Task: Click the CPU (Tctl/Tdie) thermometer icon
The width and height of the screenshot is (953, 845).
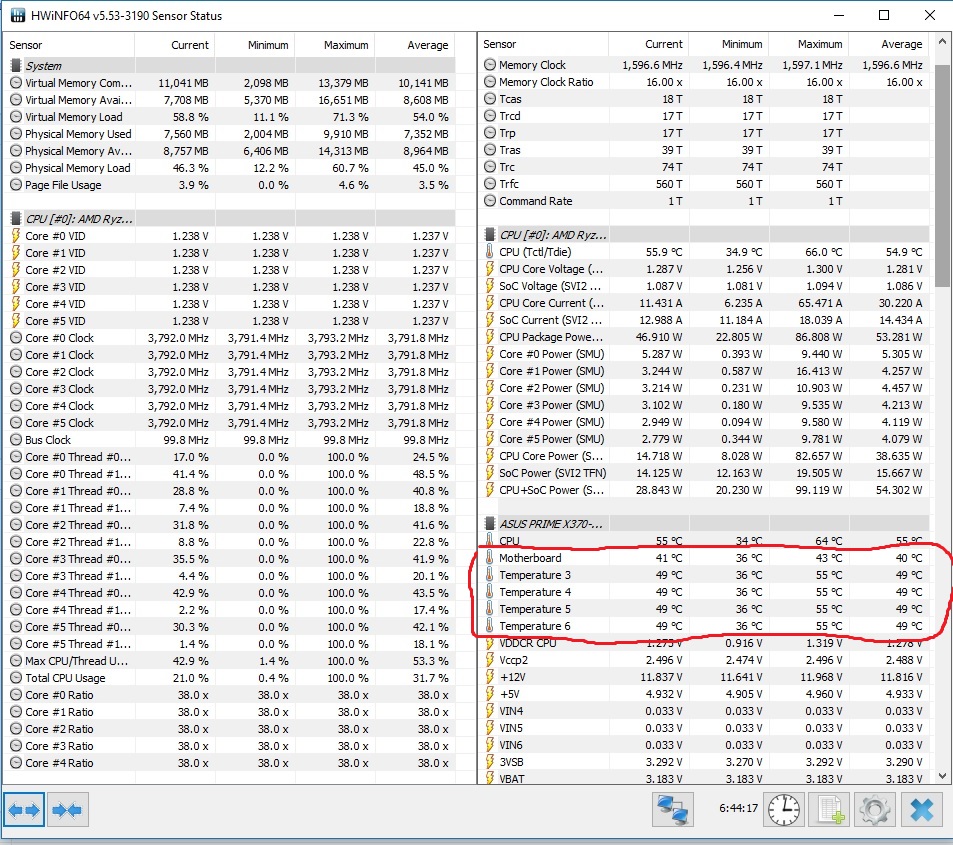Action: click(x=490, y=252)
